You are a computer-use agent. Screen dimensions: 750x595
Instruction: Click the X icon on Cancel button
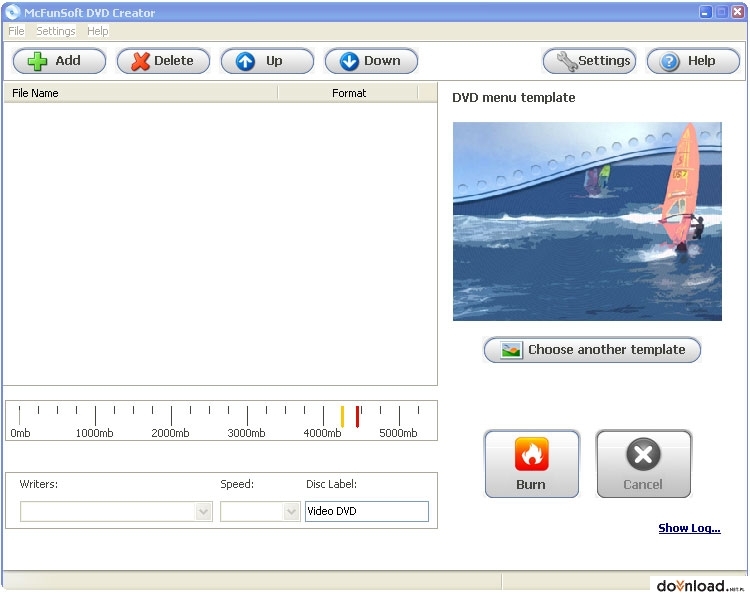(643, 454)
